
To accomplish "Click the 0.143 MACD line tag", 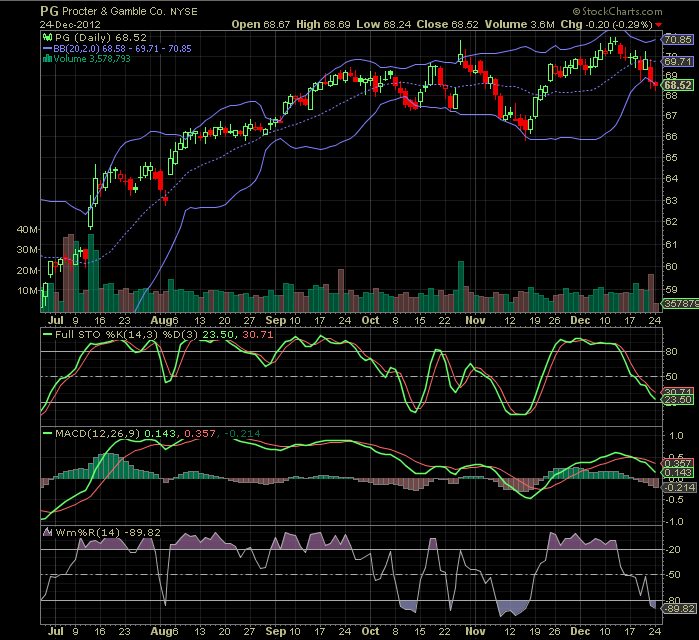I will 678,473.
